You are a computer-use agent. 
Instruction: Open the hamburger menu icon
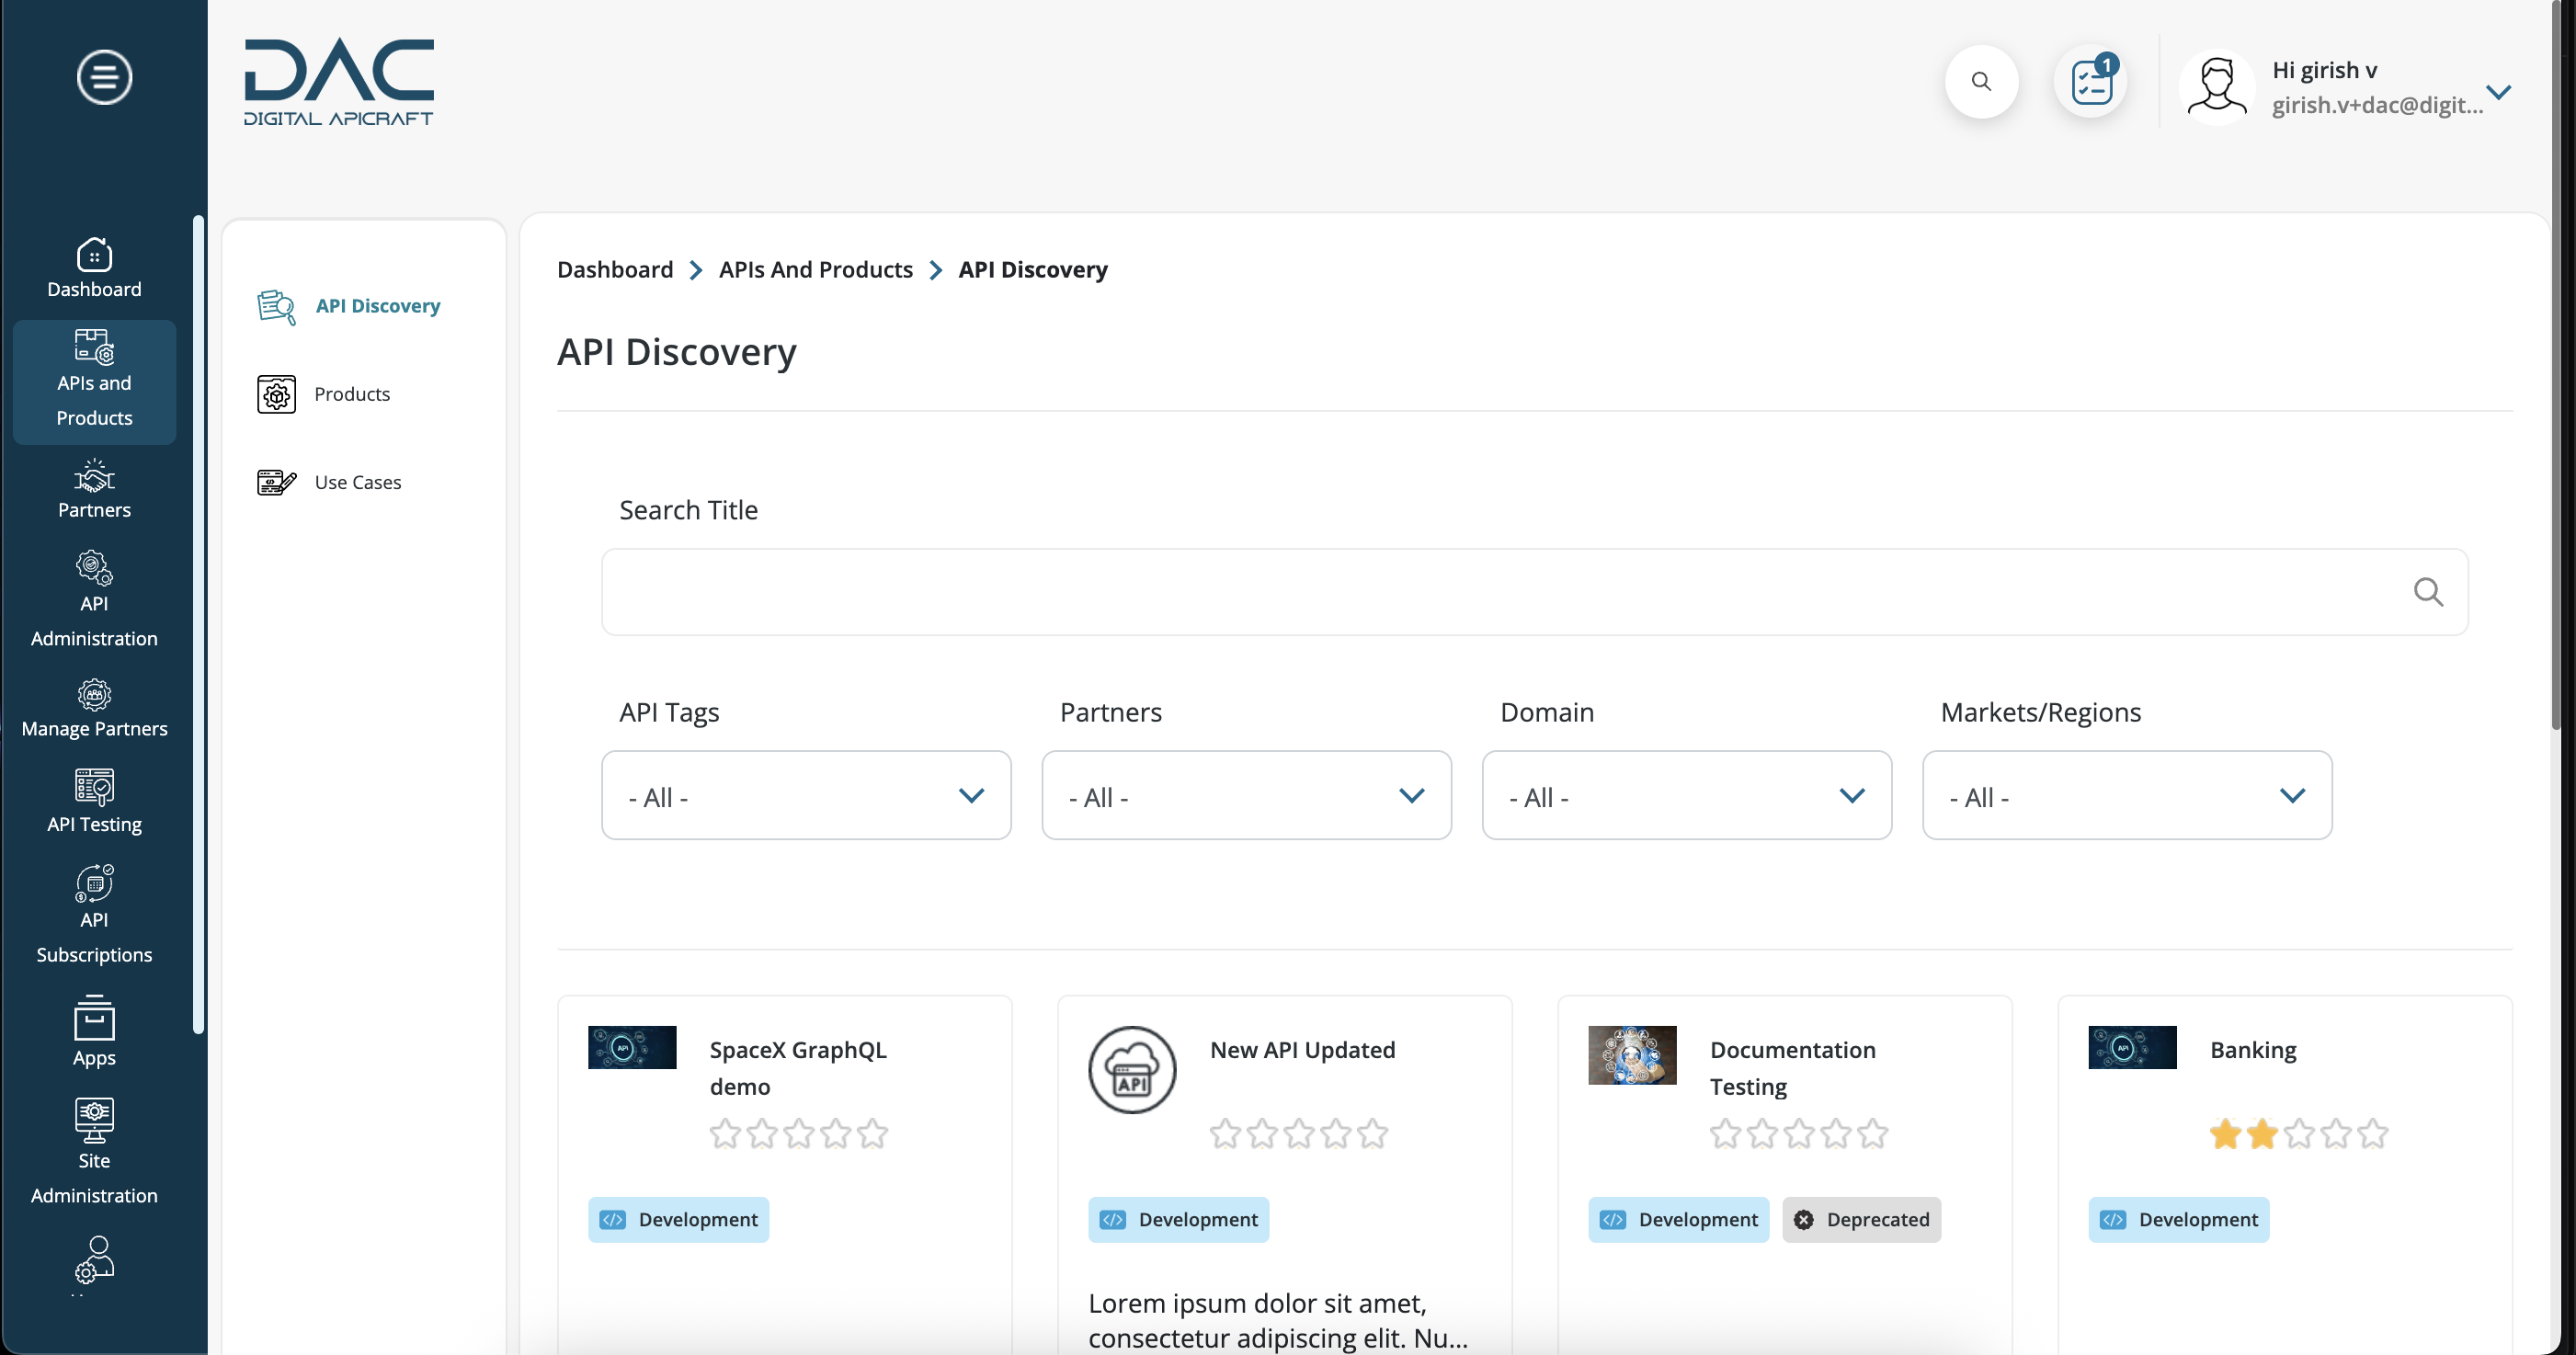[104, 77]
